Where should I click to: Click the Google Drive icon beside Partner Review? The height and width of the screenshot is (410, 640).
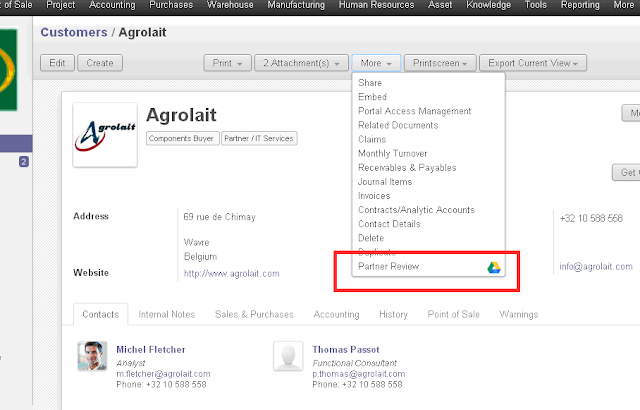pyautogui.click(x=494, y=268)
